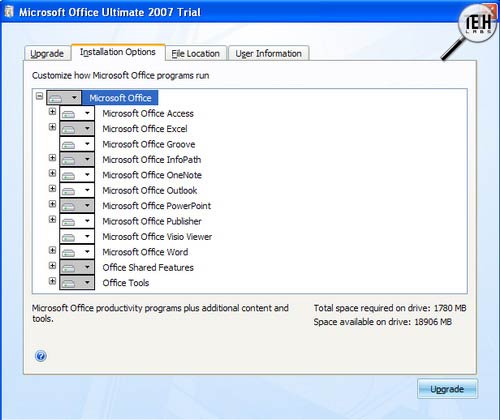
Task: Expand the Microsoft Office Access node
Action: tap(52, 112)
